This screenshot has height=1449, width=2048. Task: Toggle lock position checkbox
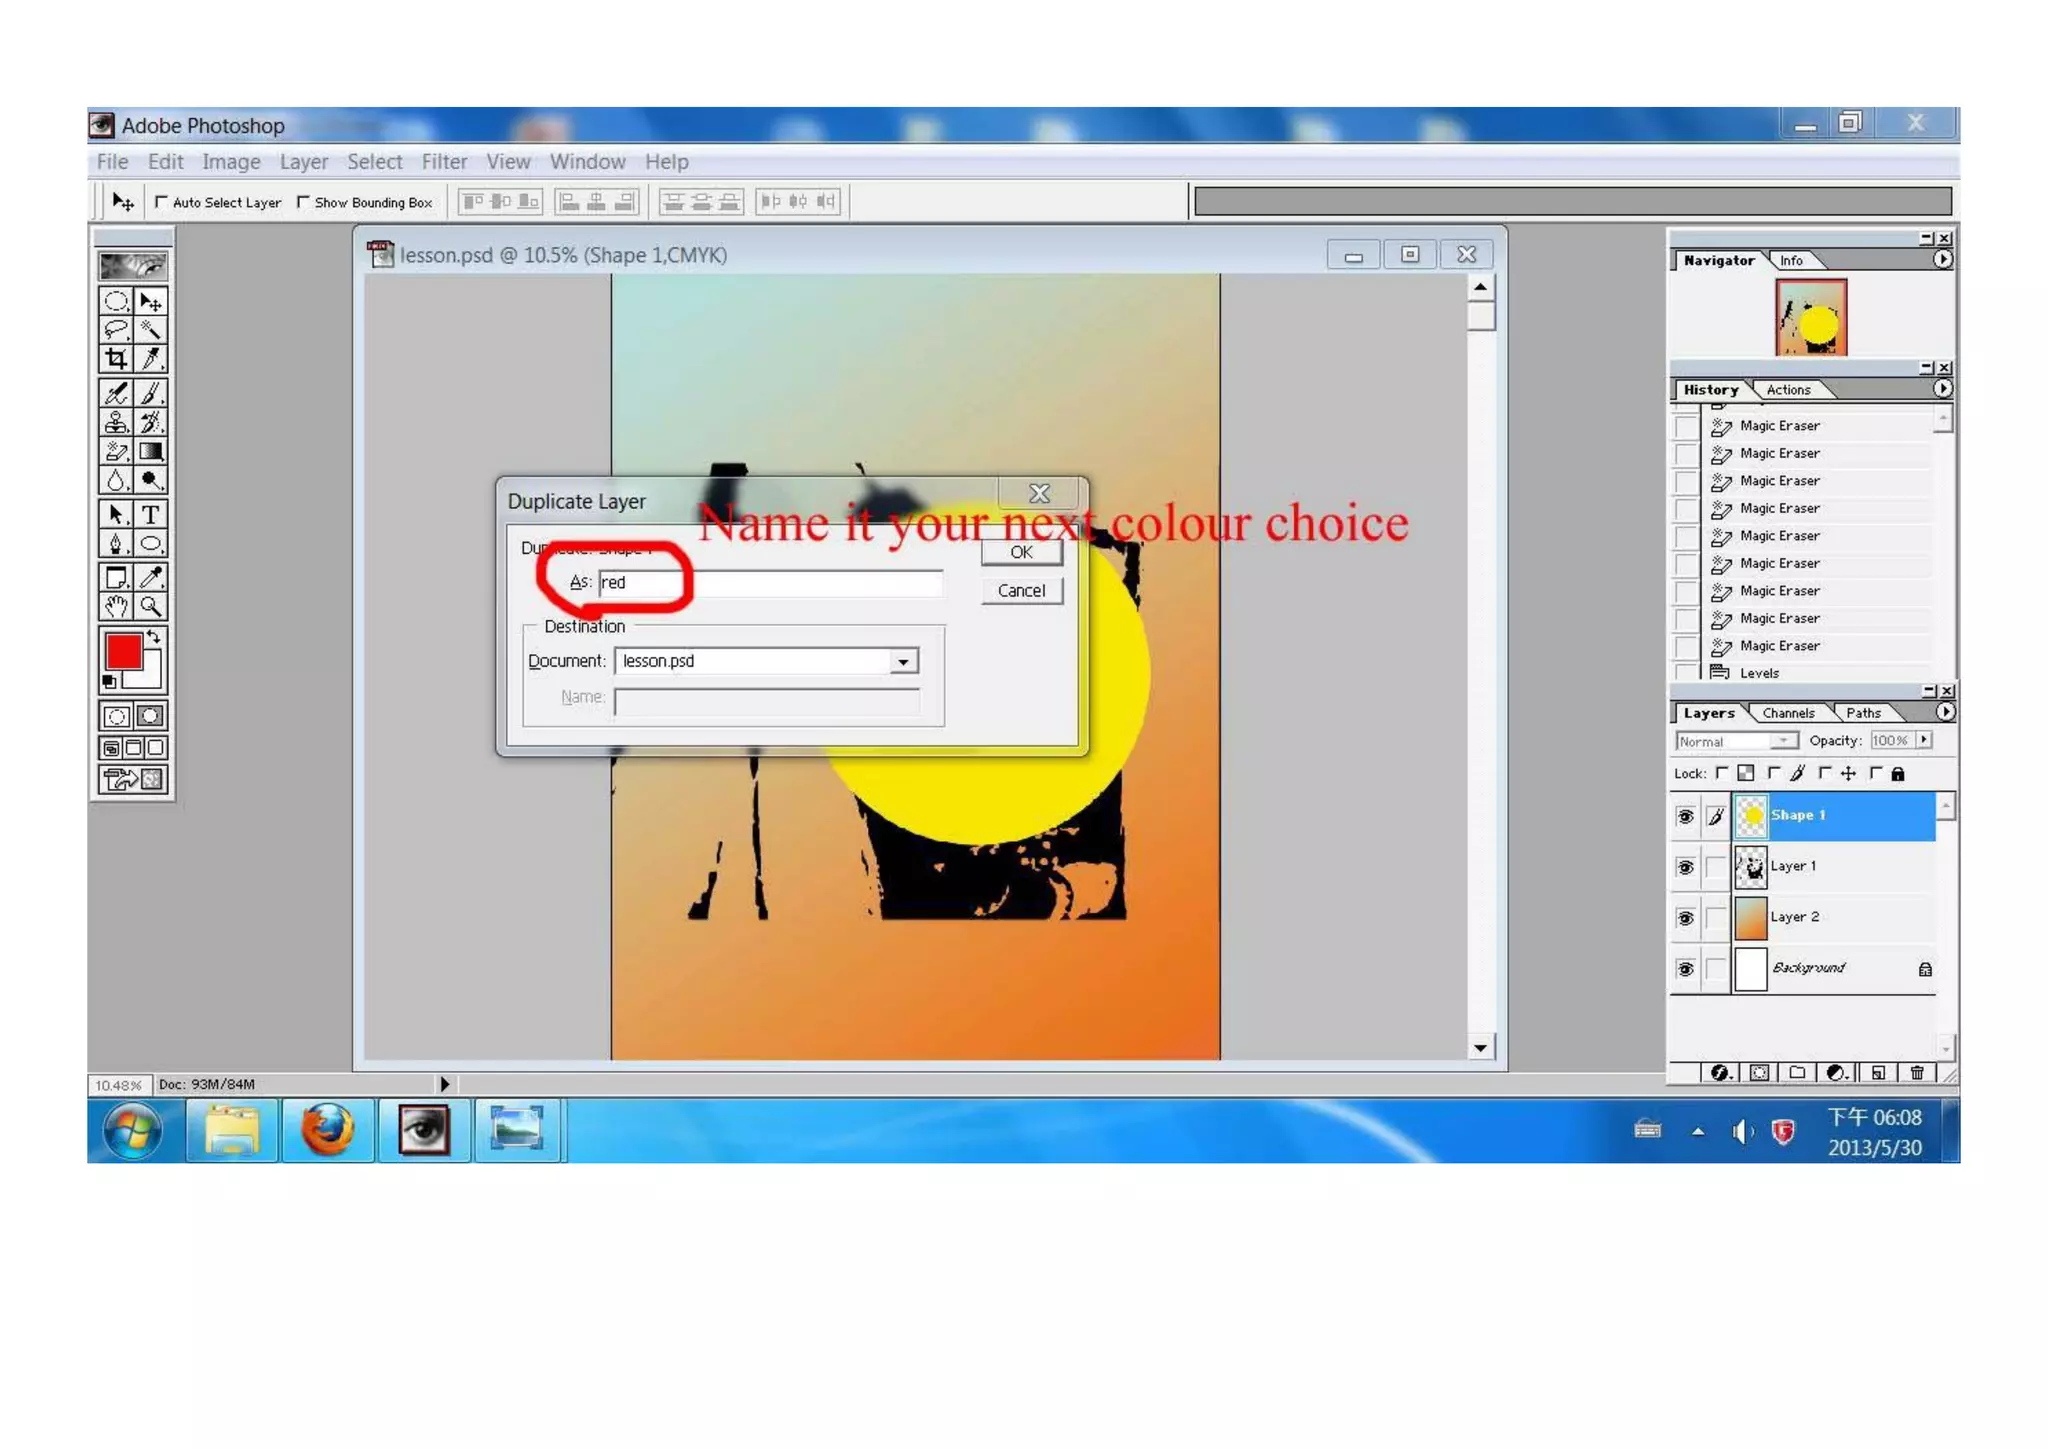click(1825, 773)
